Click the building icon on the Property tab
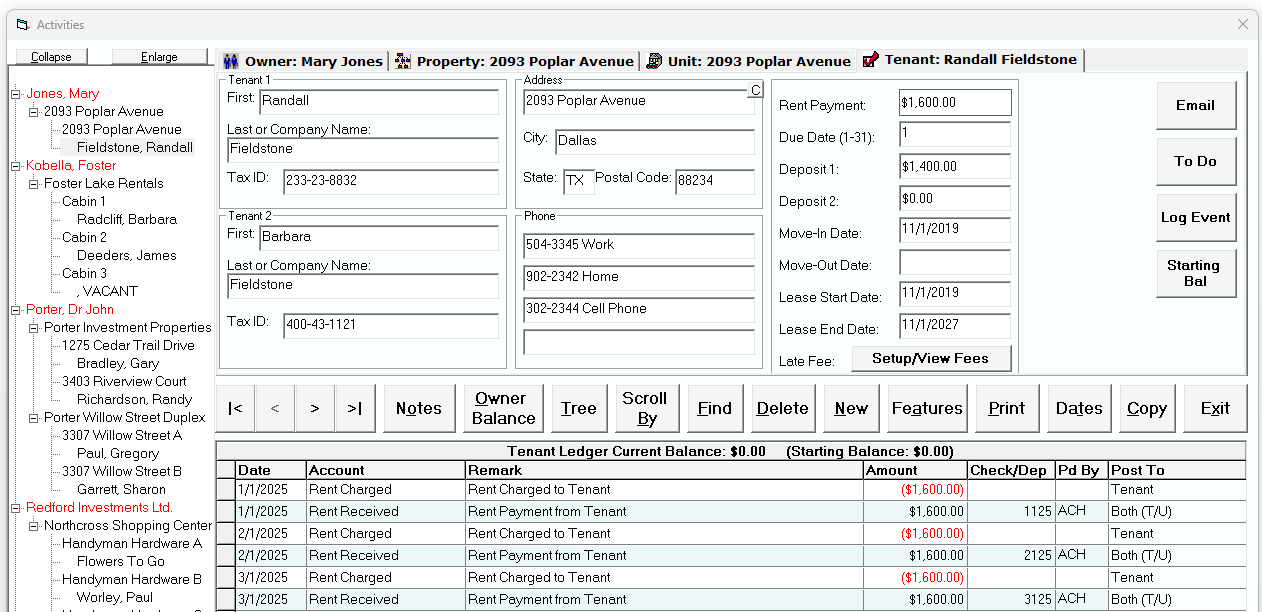The height and width of the screenshot is (612, 1262). [403, 61]
